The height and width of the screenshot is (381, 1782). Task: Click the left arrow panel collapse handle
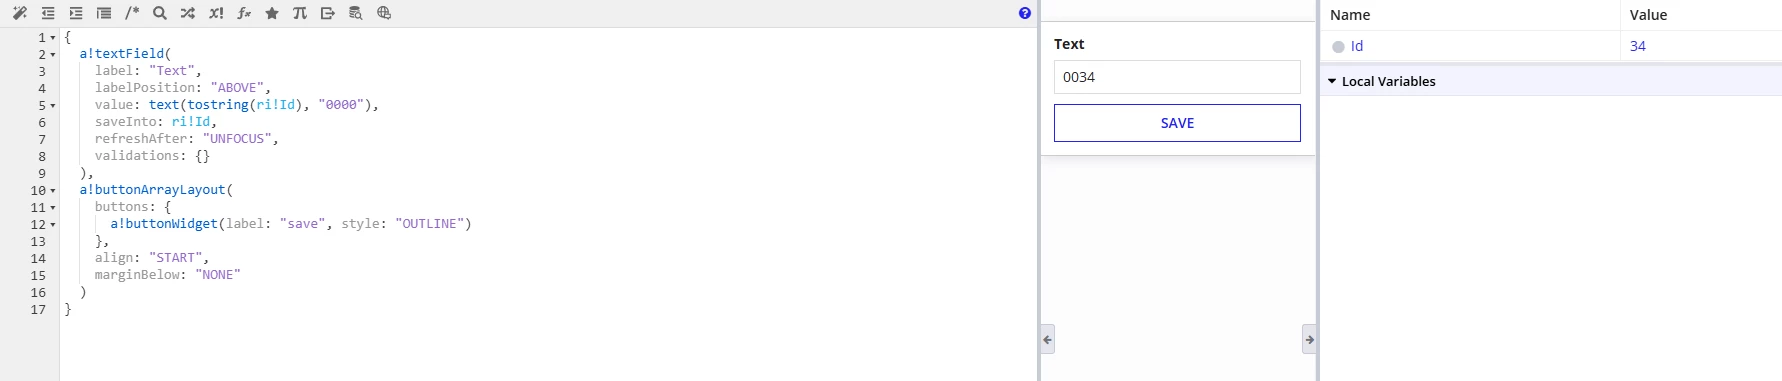pyautogui.click(x=1047, y=339)
